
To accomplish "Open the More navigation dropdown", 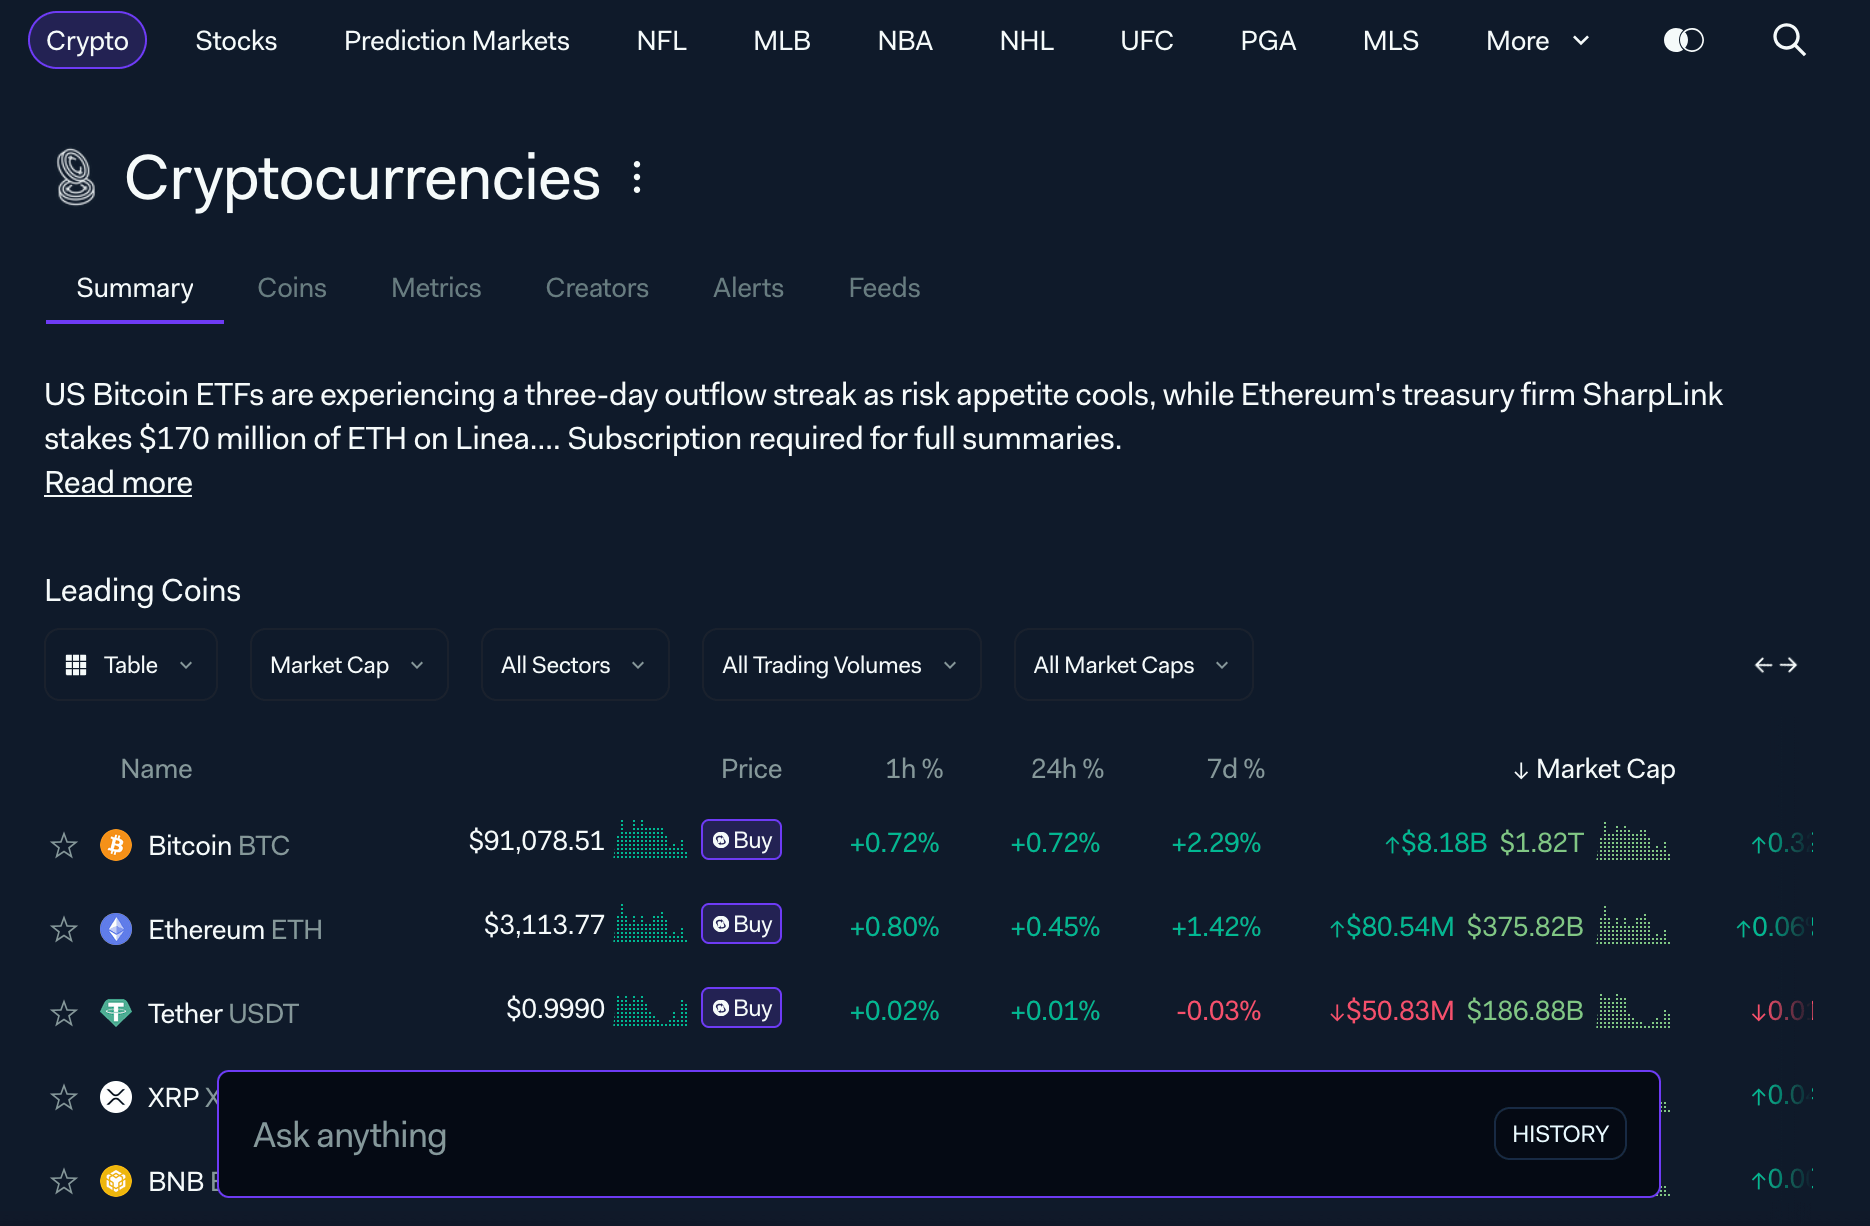I will pos(1535,40).
